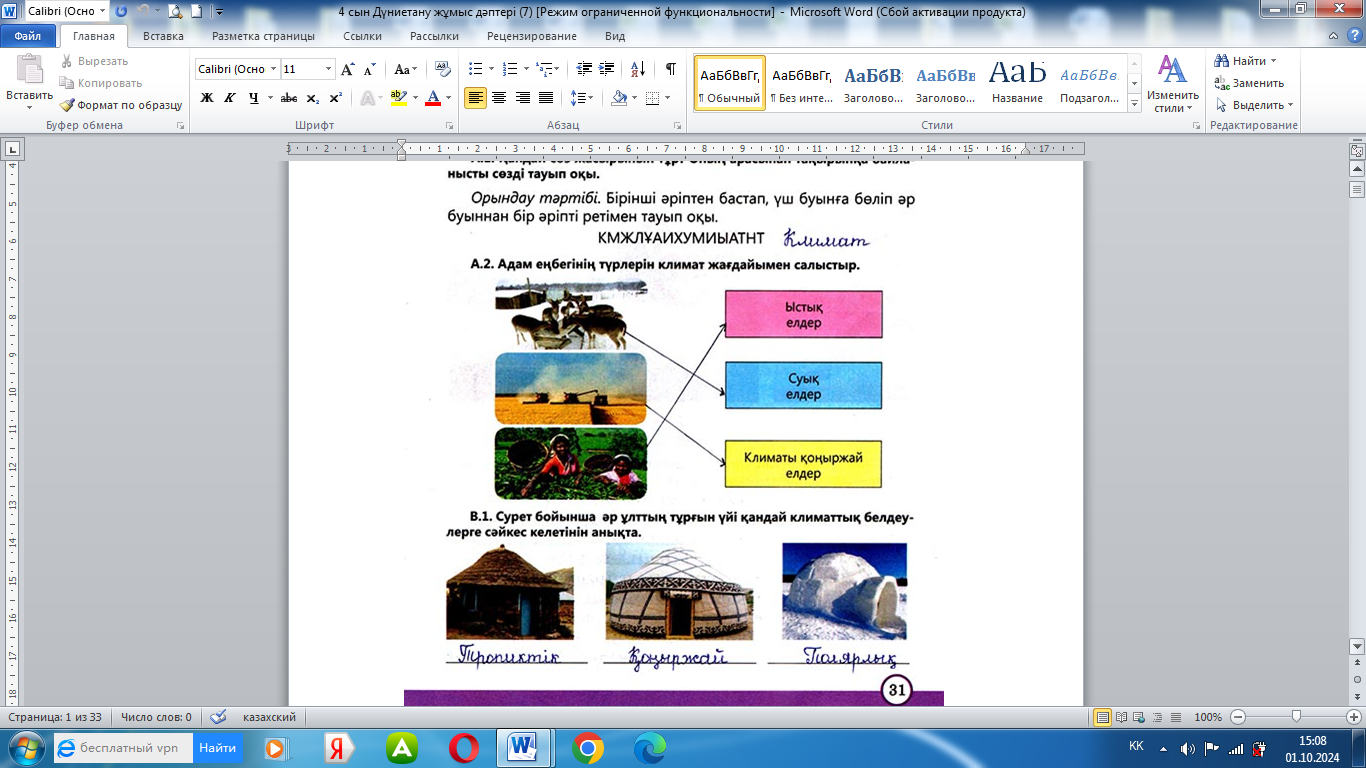
Task: Open the Customize Quick Access Toolbar dropdown
Action: click(x=219, y=12)
